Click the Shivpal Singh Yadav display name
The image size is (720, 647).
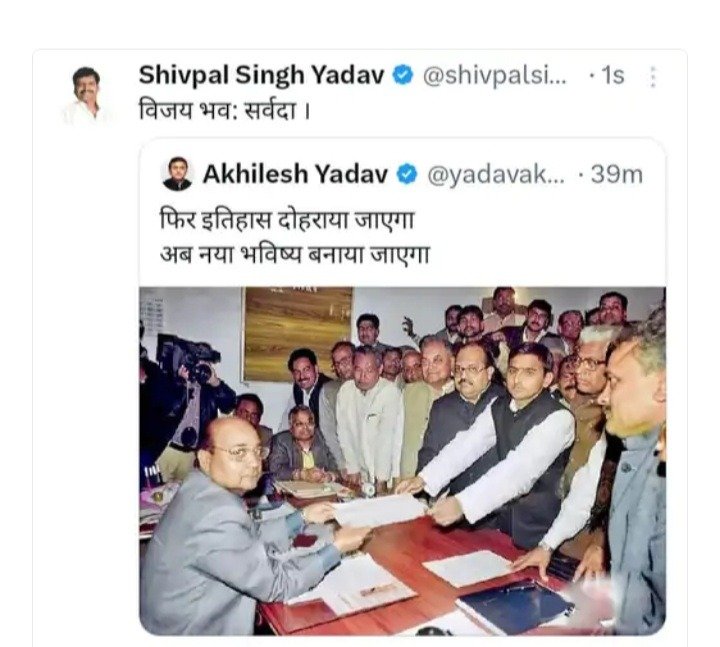coord(261,75)
